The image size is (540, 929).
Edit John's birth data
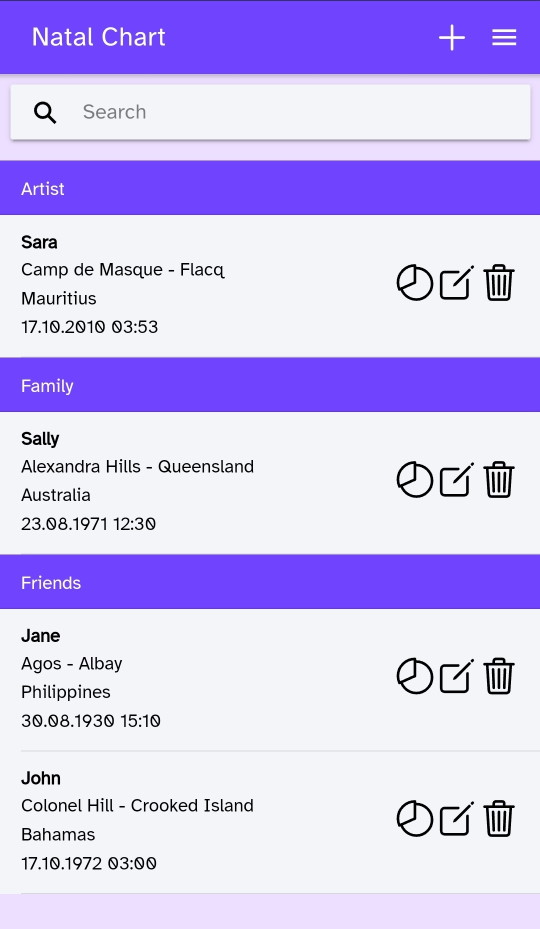[x=456, y=819]
